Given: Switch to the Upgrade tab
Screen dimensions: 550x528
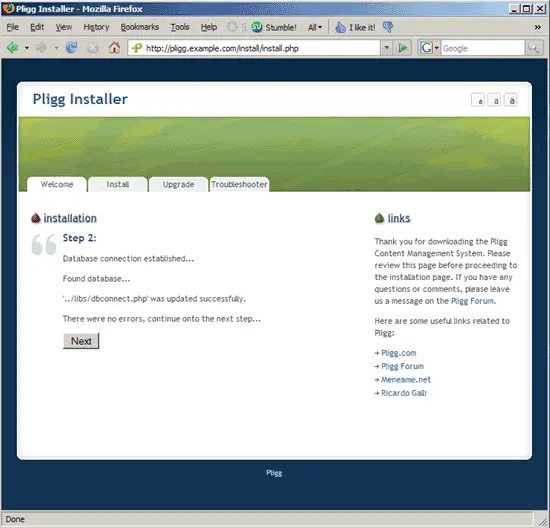Looking at the screenshot, I should coord(178,184).
